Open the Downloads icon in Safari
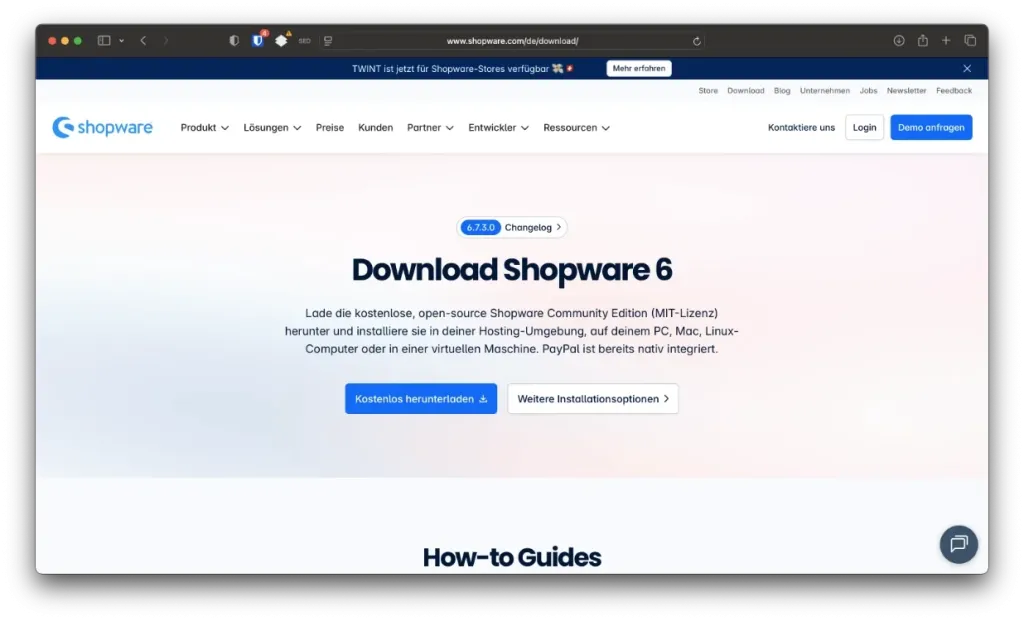 [897, 40]
